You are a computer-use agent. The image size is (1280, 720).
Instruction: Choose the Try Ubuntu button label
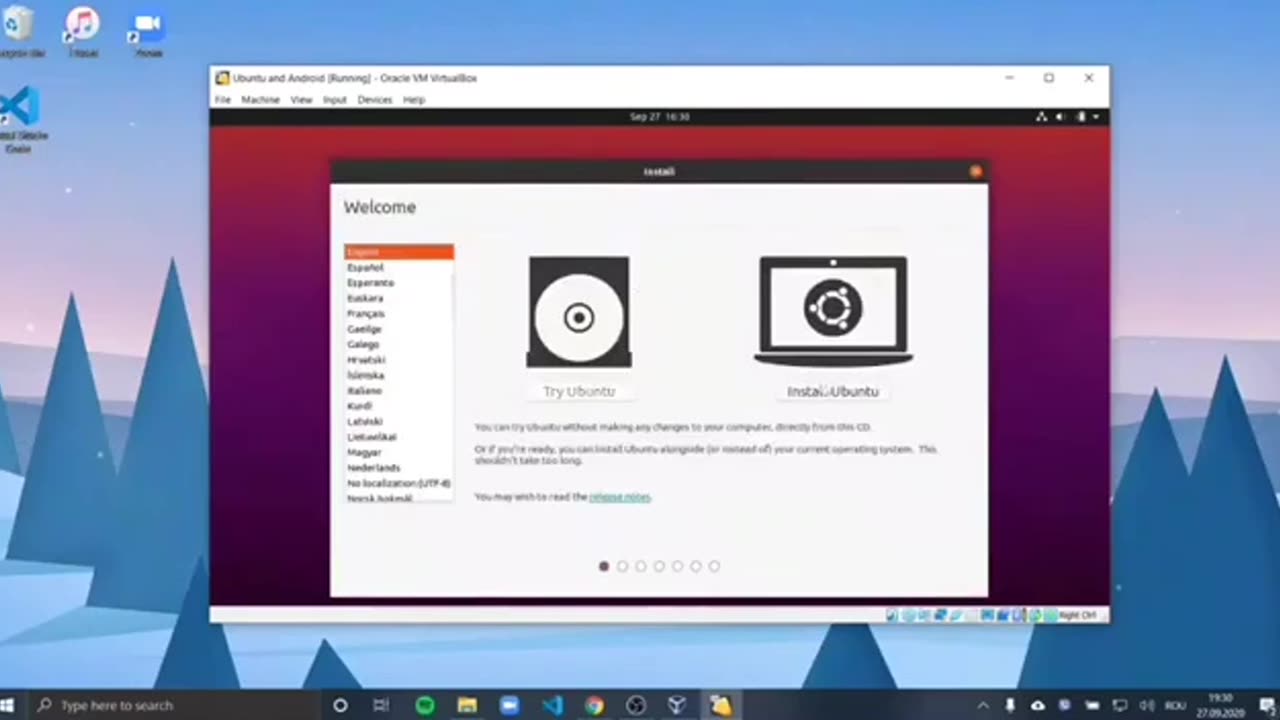pyautogui.click(x=579, y=391)
